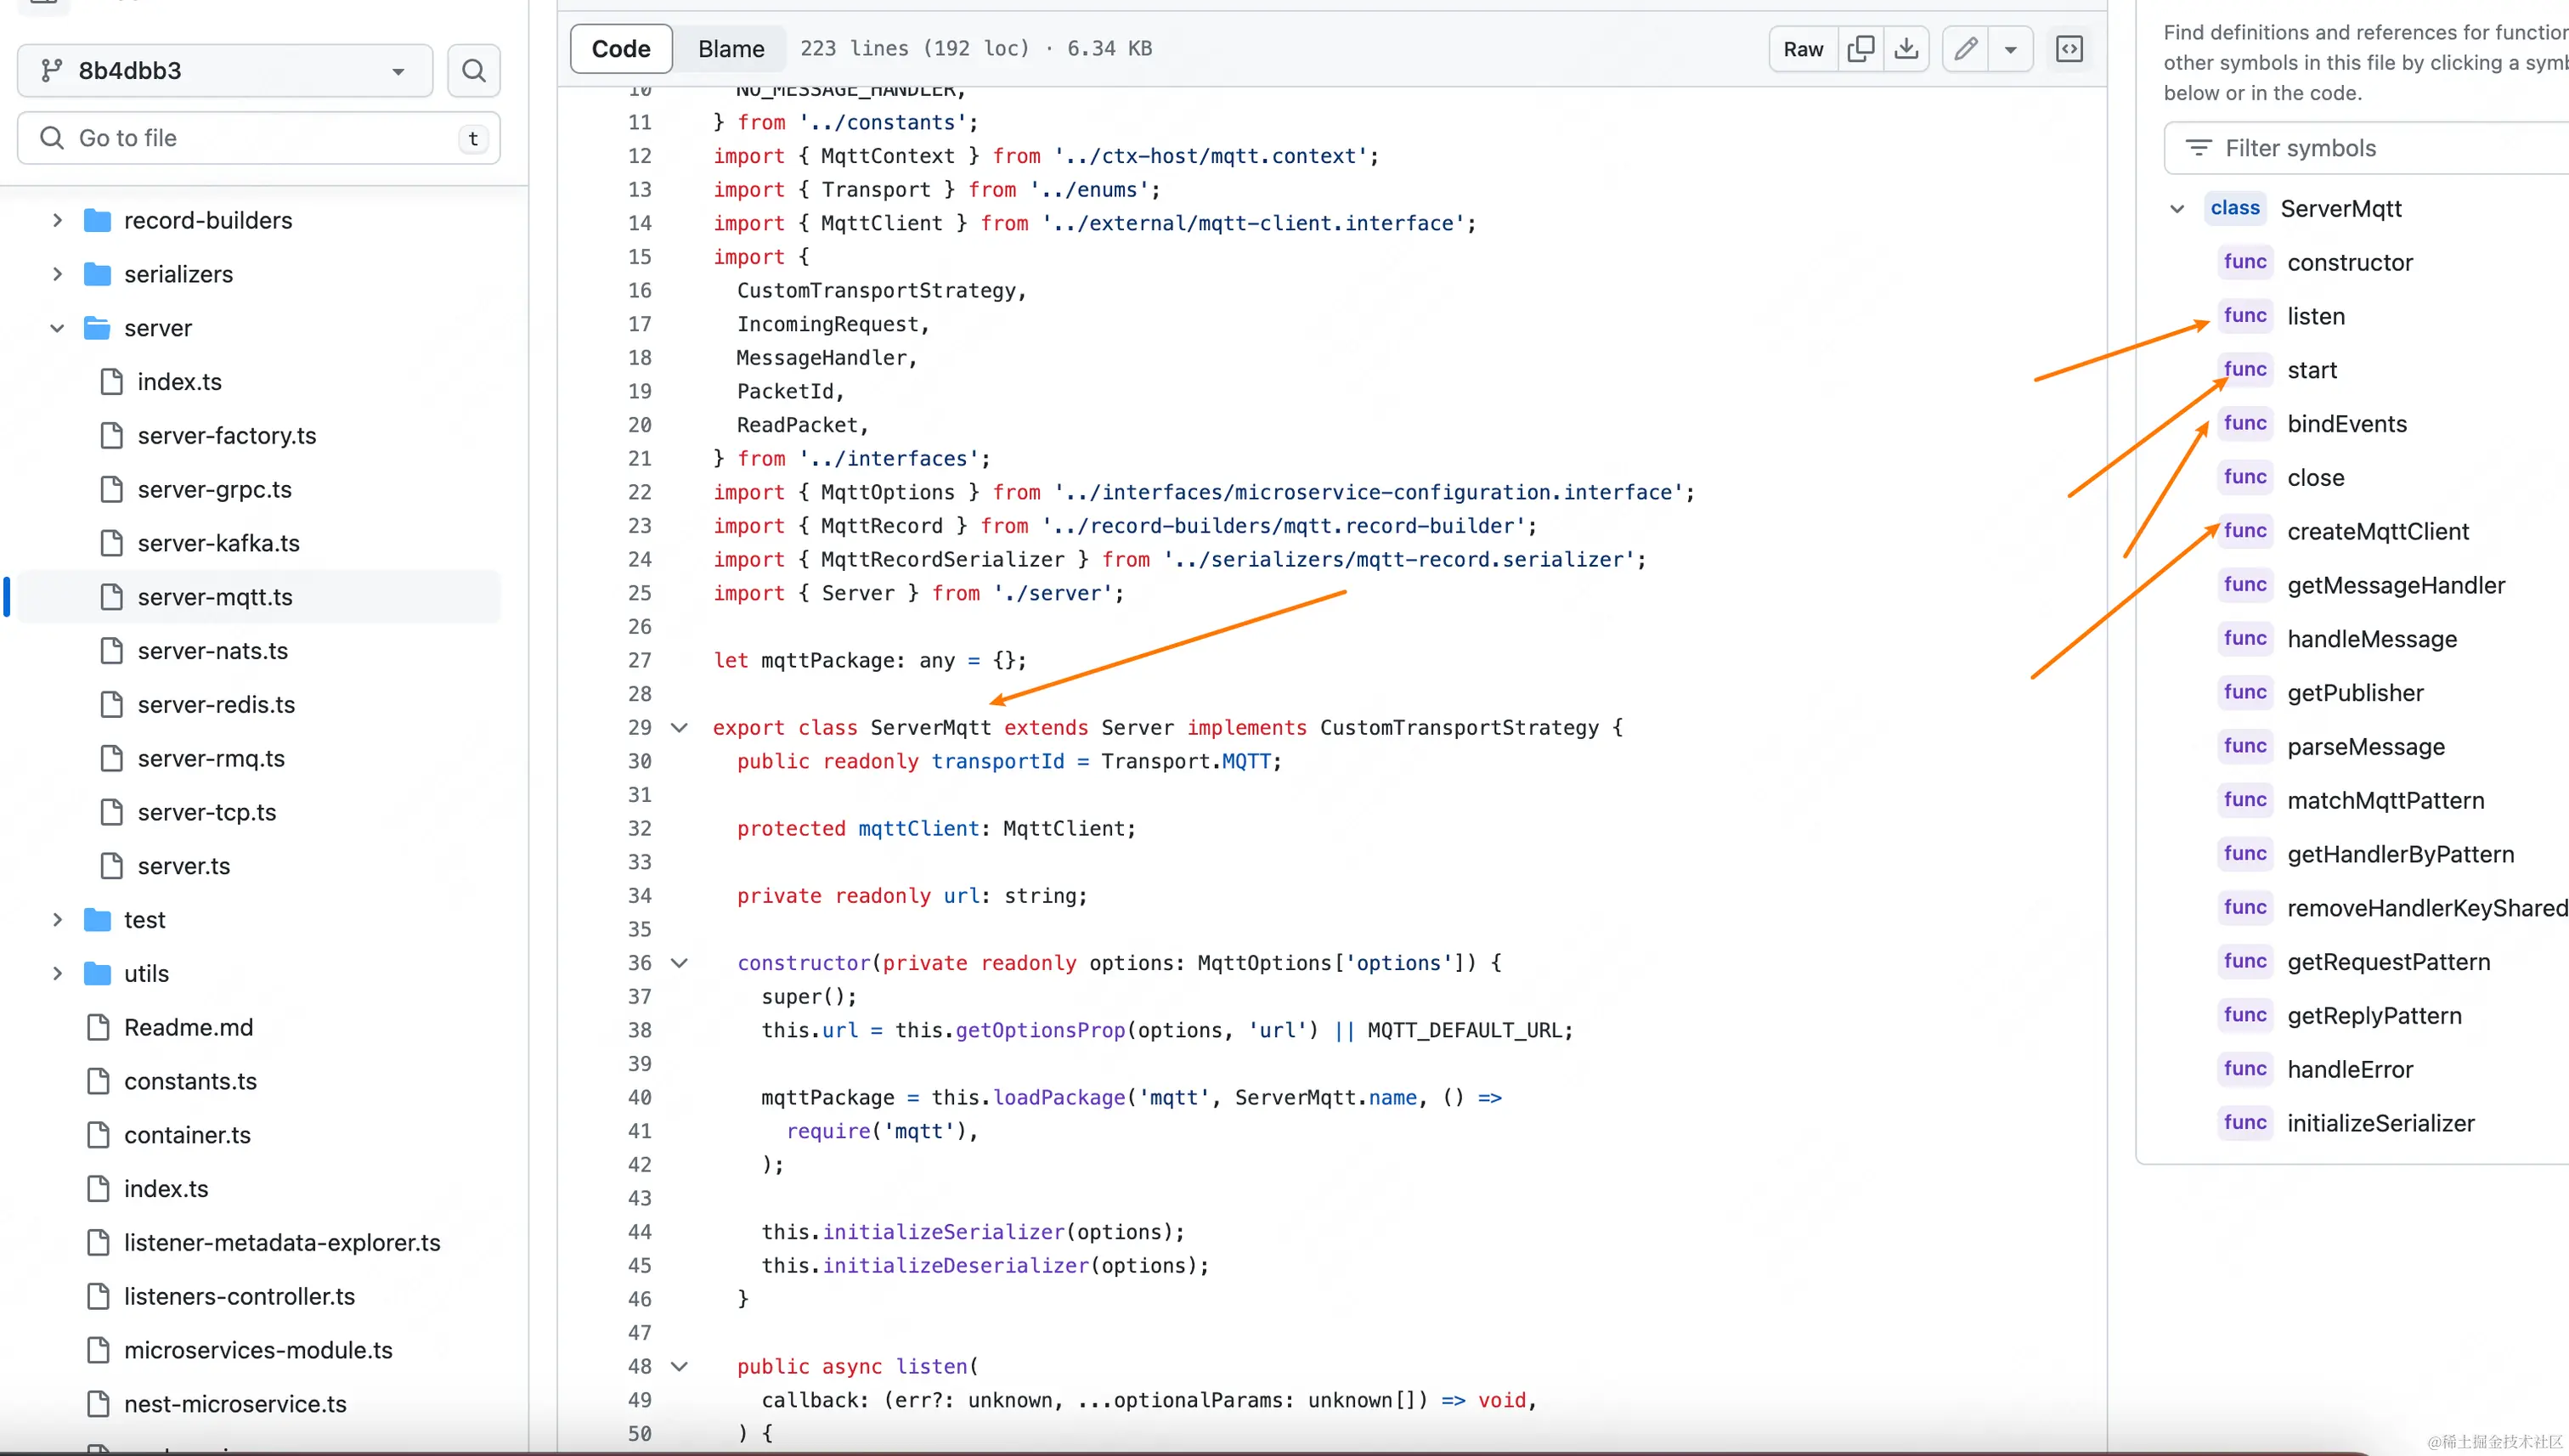Download the raw file icon

tap(1906, 49)
